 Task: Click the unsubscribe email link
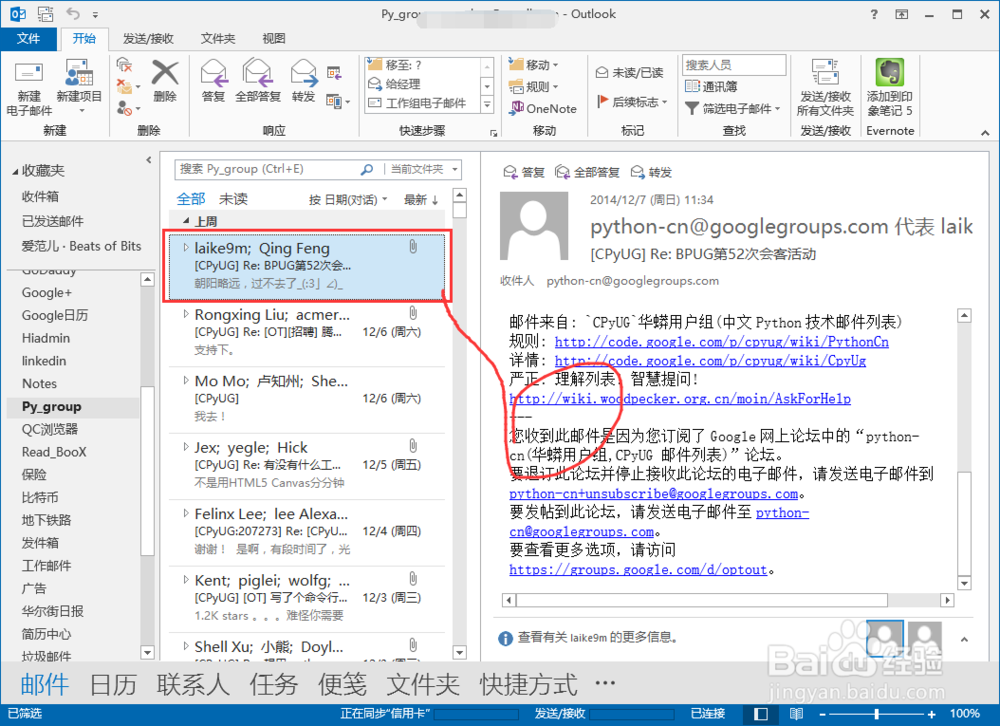tap(654, 494)
